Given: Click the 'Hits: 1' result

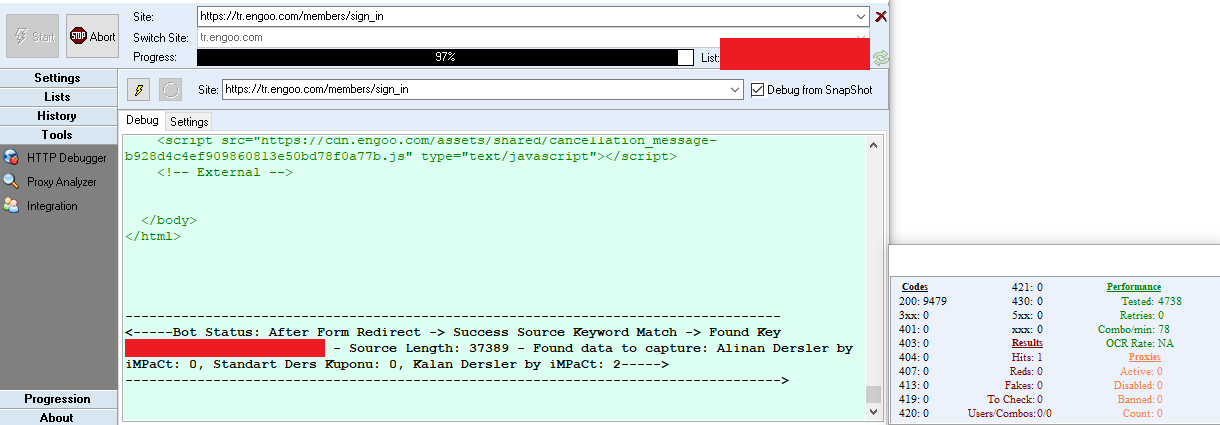Looking at the screenshot, I should 1025,357.
